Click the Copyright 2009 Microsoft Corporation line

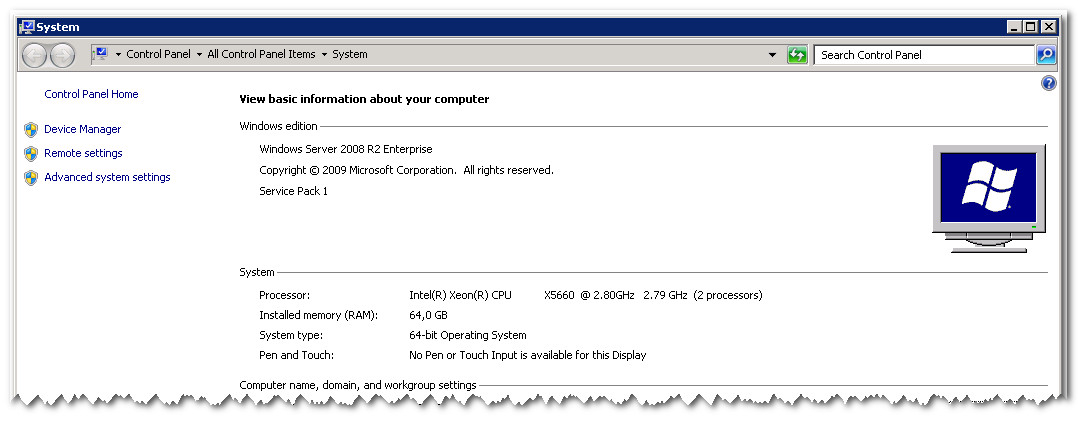click(406, 170)
